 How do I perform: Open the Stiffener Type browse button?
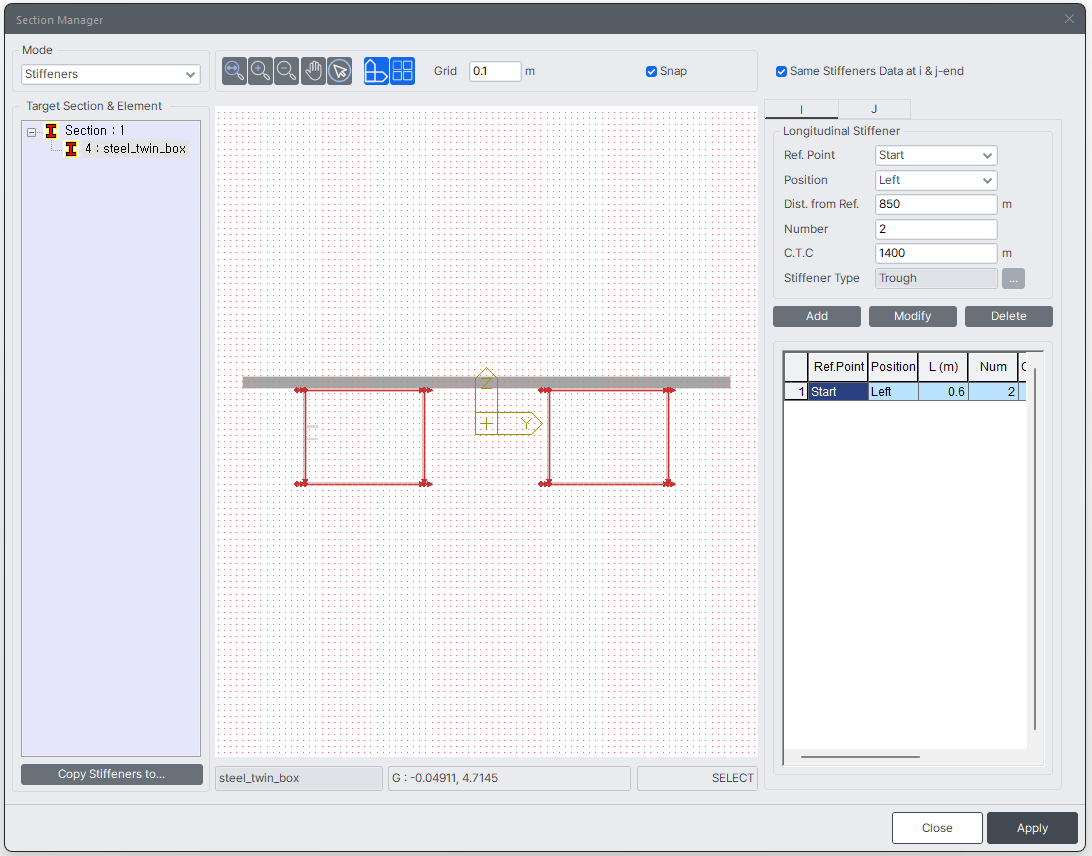[x=1013, y=279]
